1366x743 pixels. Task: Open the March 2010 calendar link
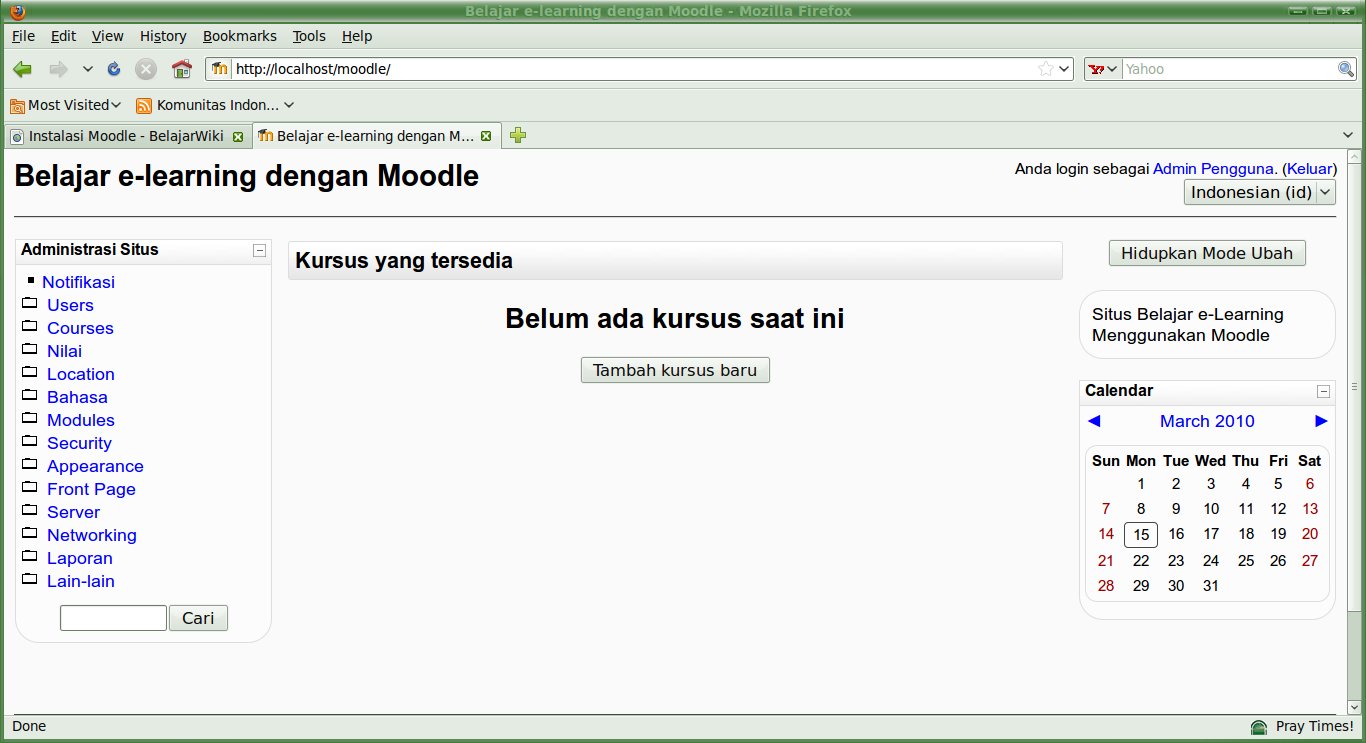(1207, 421)
